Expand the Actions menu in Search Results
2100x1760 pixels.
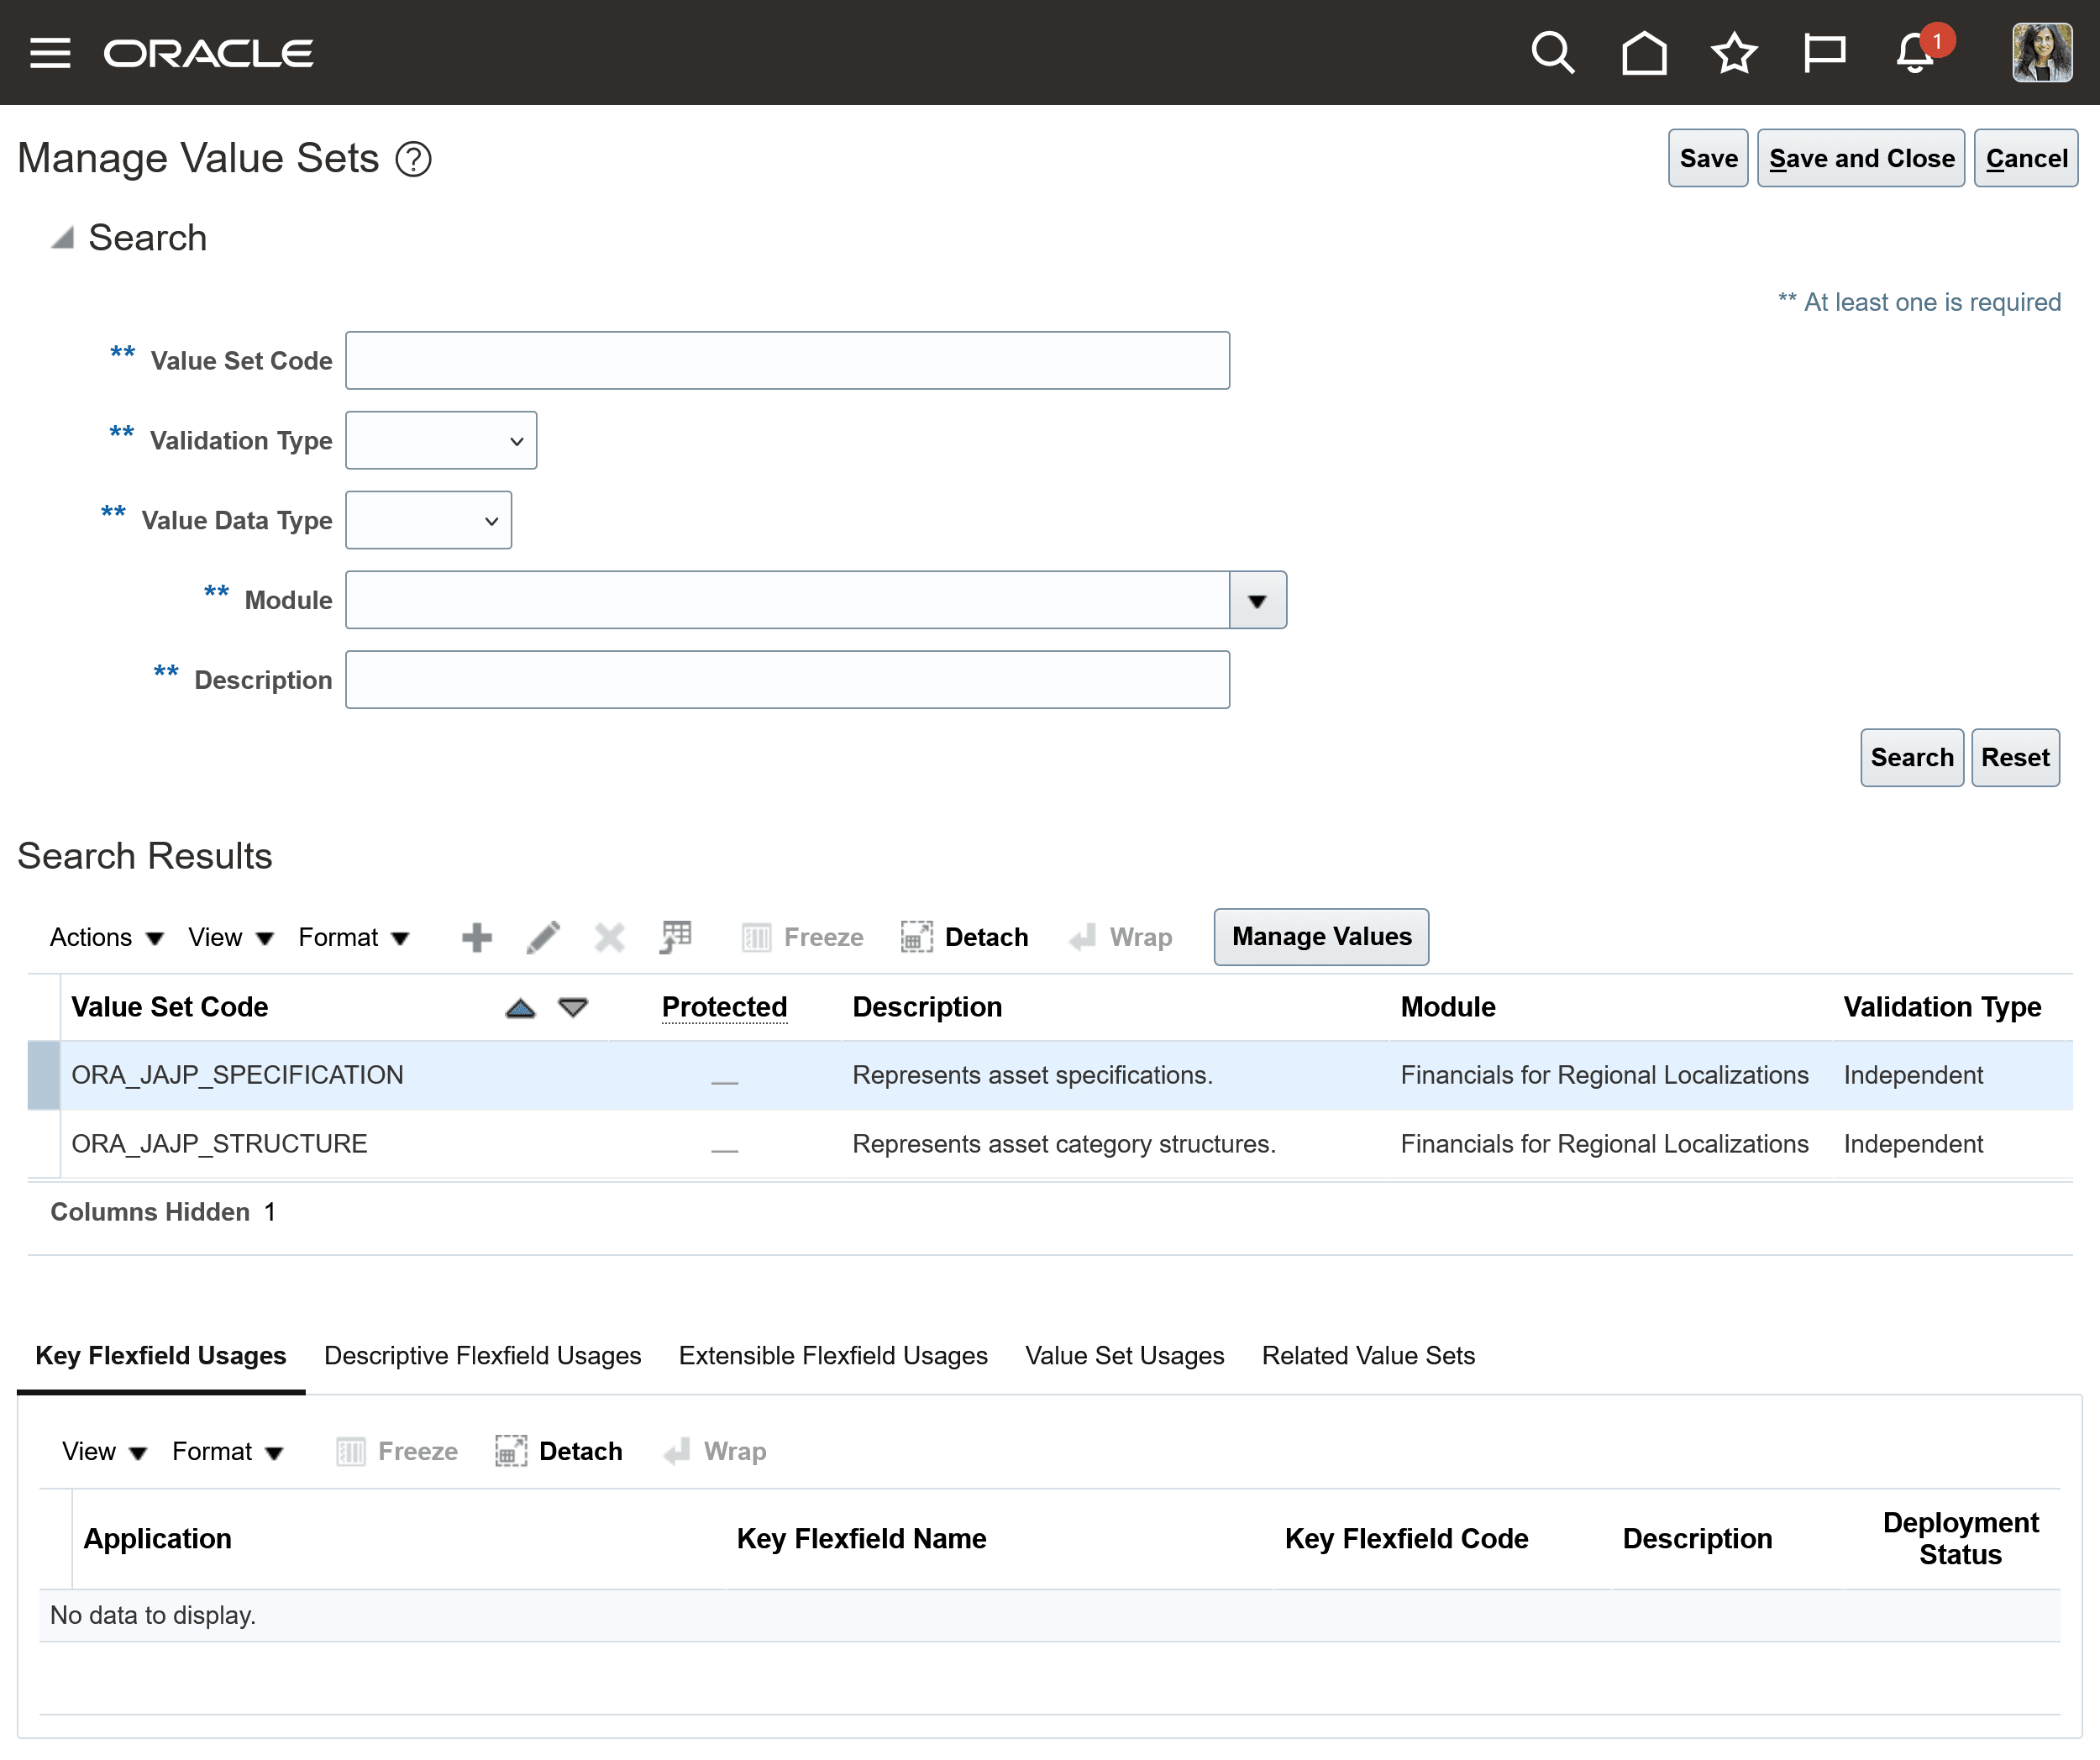point(106,937)
